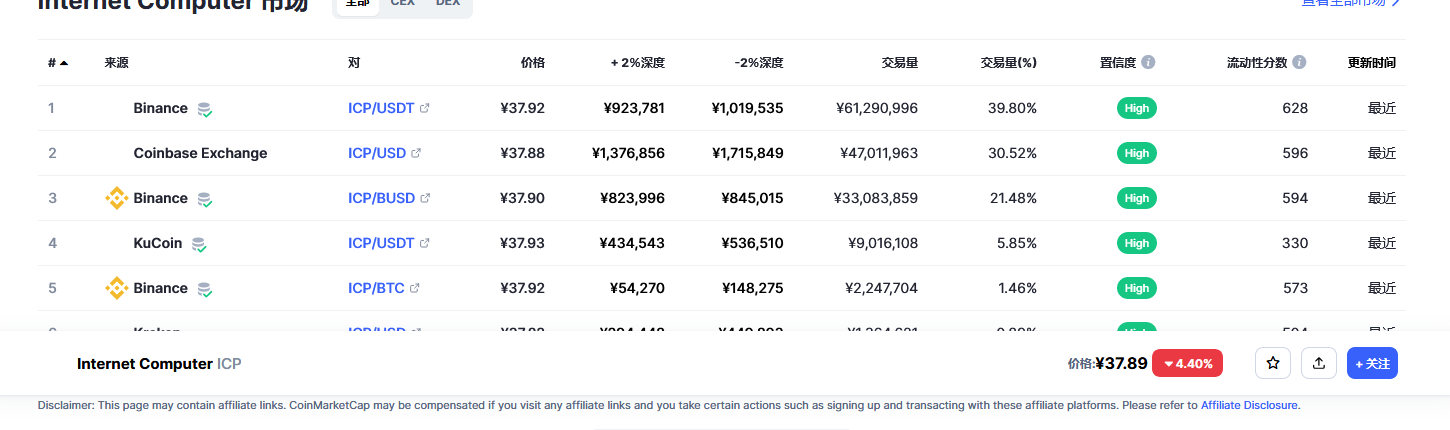Viewport: 1450px width, 430px height.
Task: Click the High confidence badge for KuCoin
Action: click(1137, 243)
